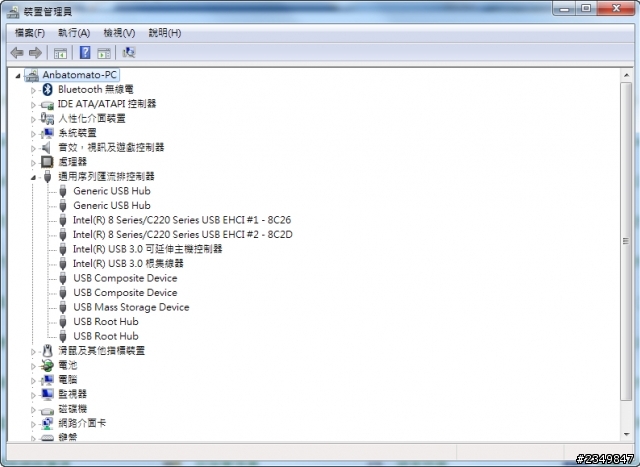Viewport: 640px width, 467px height.
Task: Select the first Generic USB Hub entry
Action: [x=112, y=191]
